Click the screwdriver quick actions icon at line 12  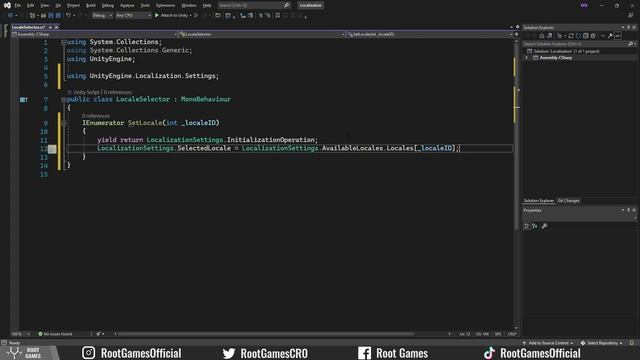coord(52,149)
